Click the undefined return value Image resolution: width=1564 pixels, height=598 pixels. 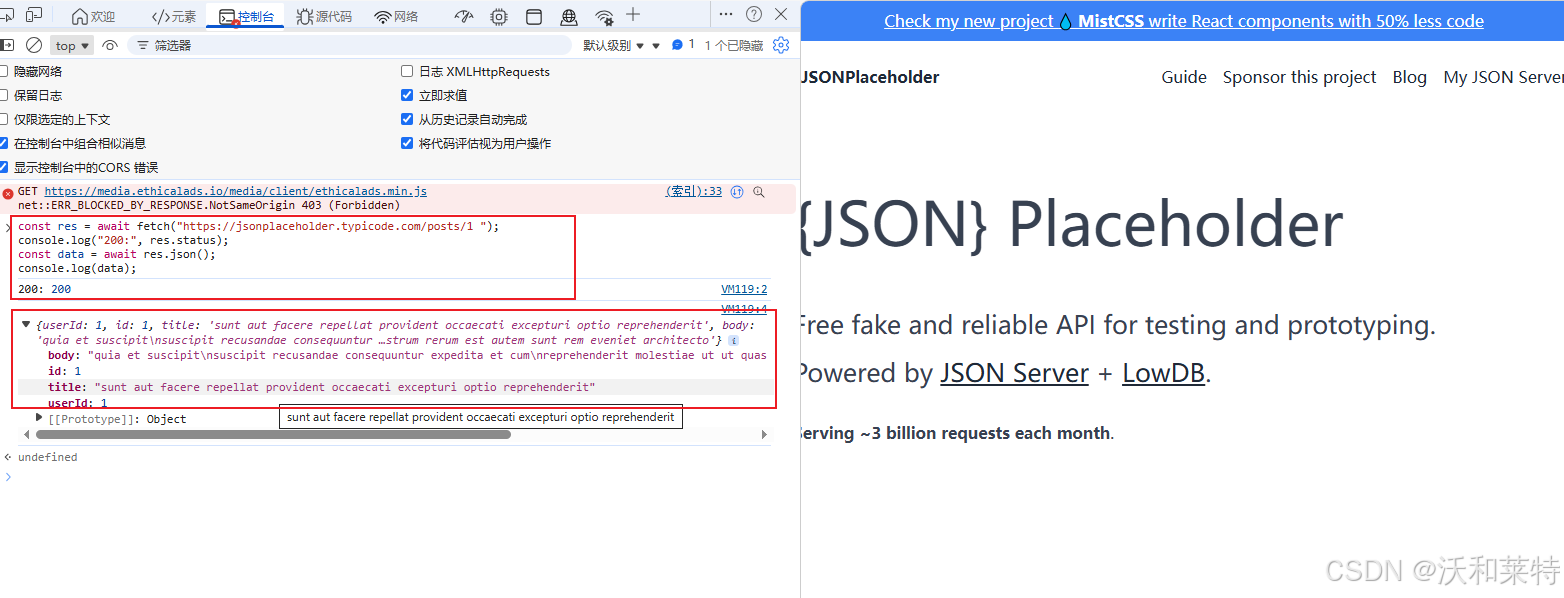(47, 457)
